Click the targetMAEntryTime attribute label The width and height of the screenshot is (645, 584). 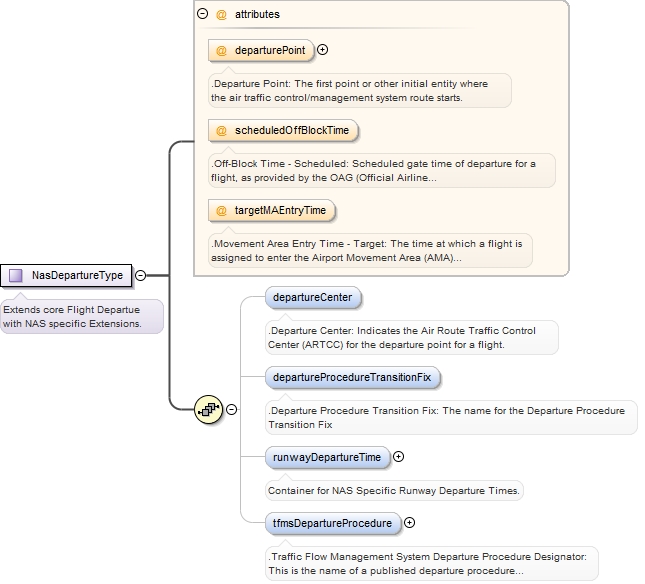pyautogui.click(x=281, y=210)
